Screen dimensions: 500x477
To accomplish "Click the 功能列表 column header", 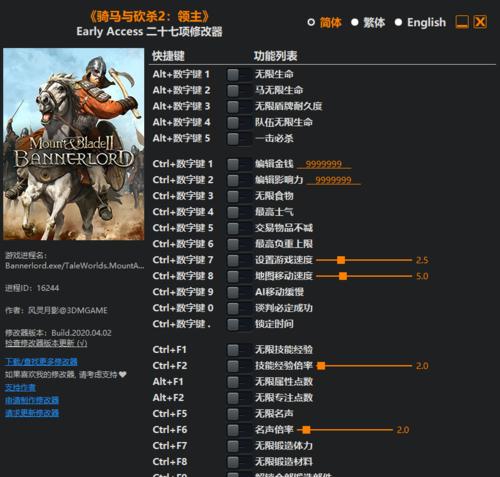I will [x=276, y=56].
